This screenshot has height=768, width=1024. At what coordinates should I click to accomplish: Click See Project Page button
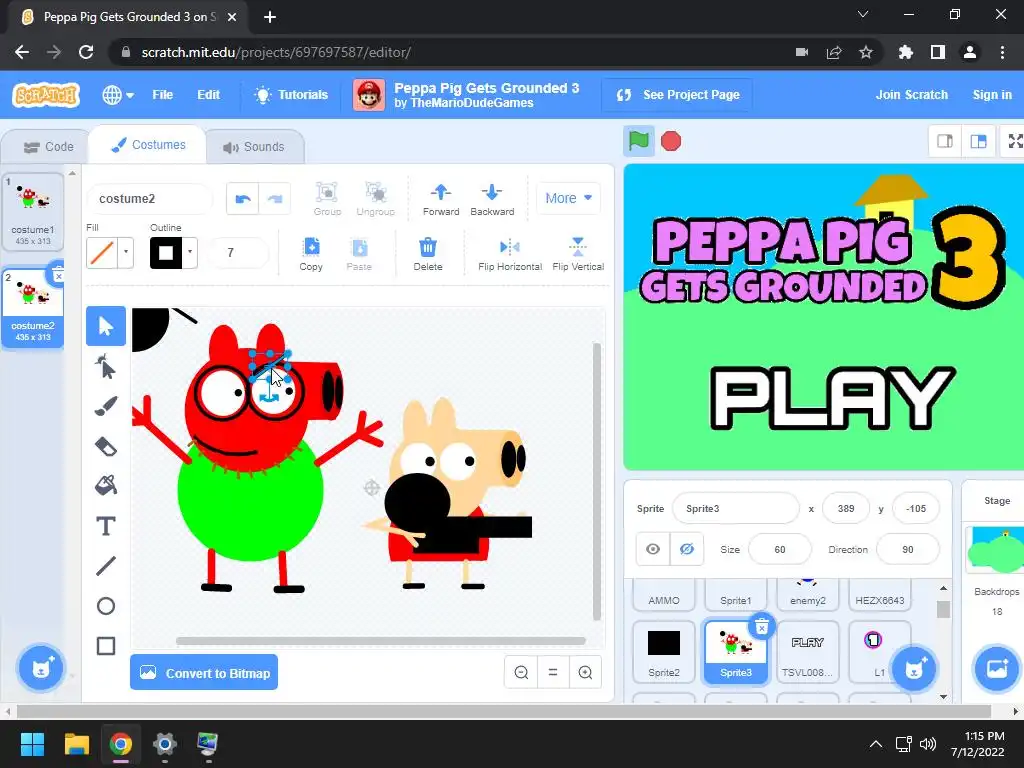pos(677,95)
